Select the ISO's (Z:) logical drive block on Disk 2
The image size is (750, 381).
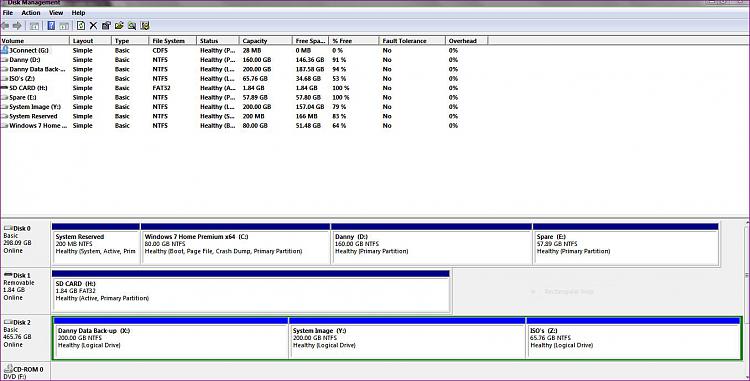[x=633, y=337]
